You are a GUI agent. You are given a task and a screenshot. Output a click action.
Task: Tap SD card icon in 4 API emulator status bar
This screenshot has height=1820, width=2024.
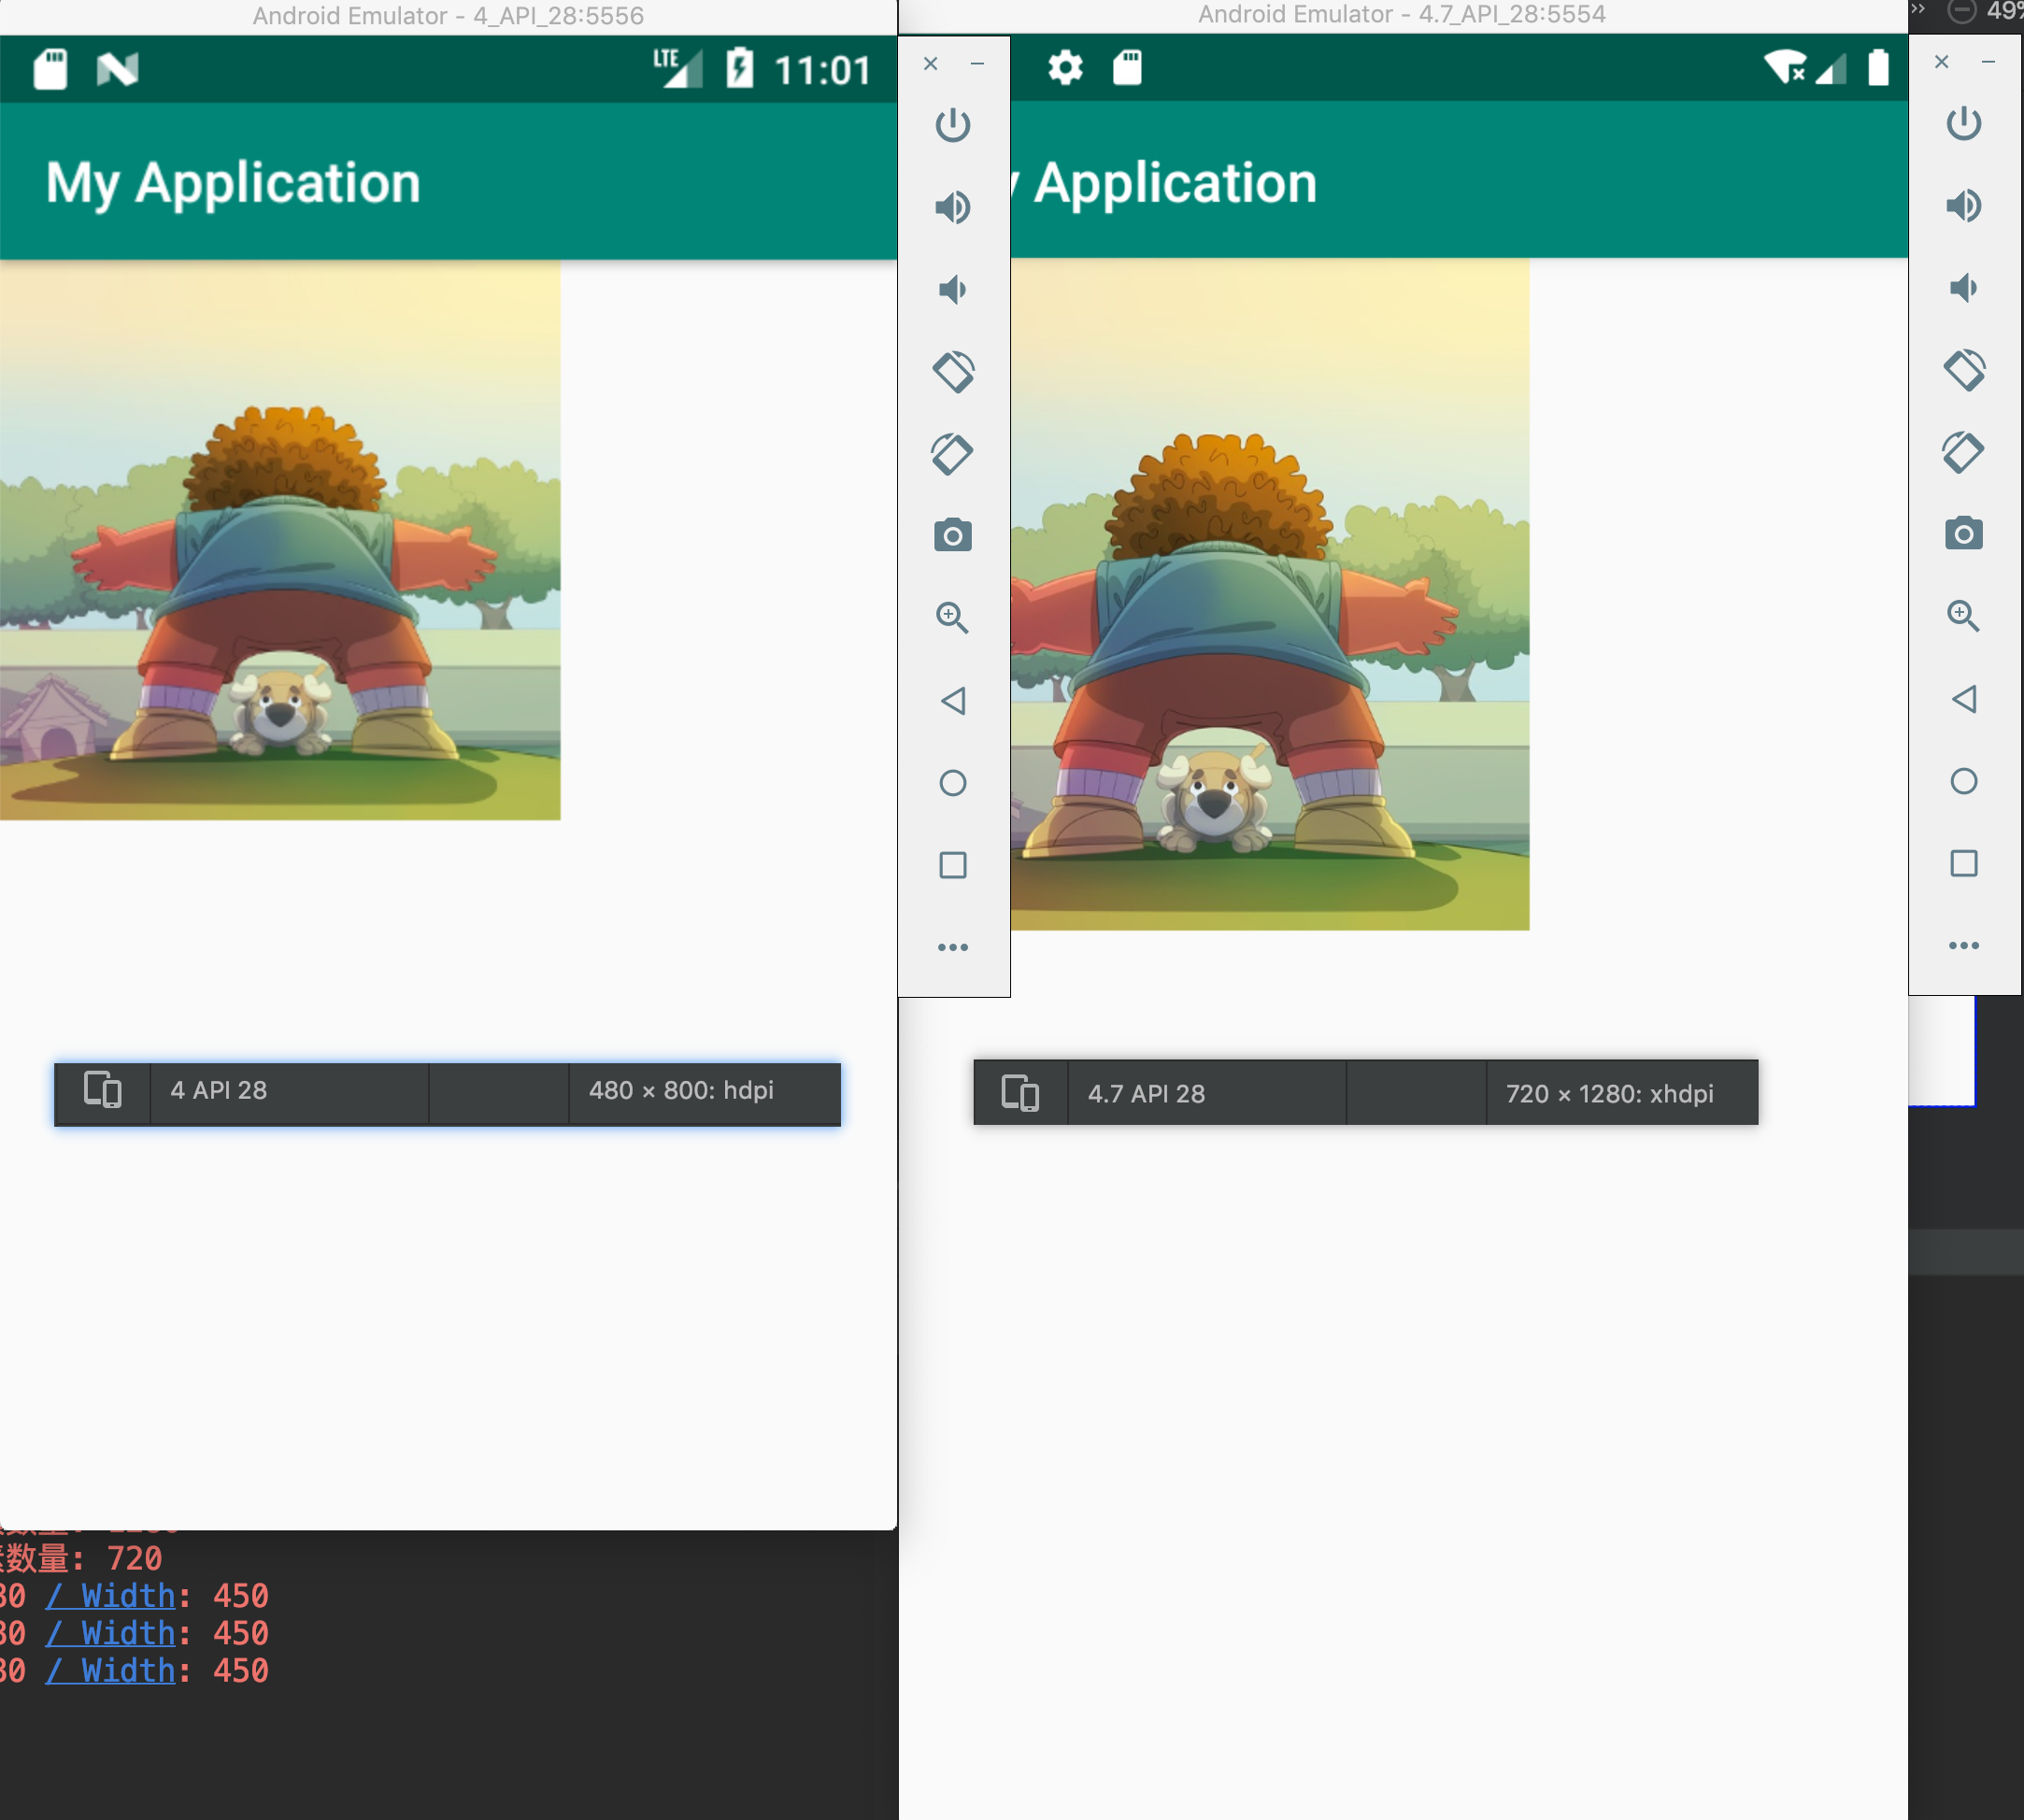coord(50,69)
